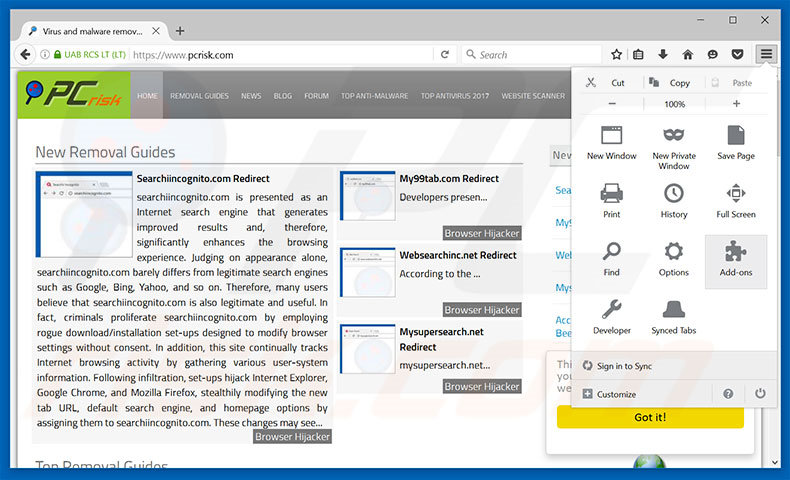The width and height of the screenshot is (790, 480).
Task: Click the chat smiley toolbar icon
Action: coord(712,54)
